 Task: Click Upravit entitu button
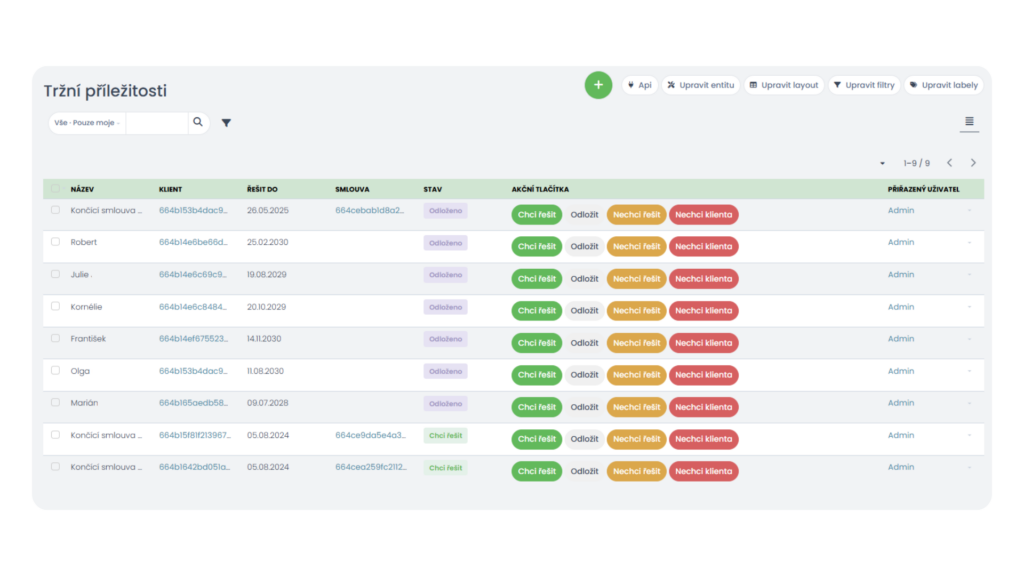pyautogui.click(x=700, y=85)
